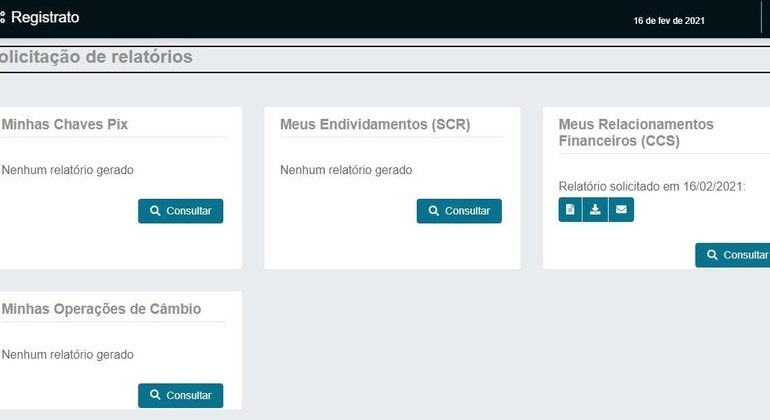Click Consultar under Meus Endividamentos (SCR)

[x=459, y=211]
